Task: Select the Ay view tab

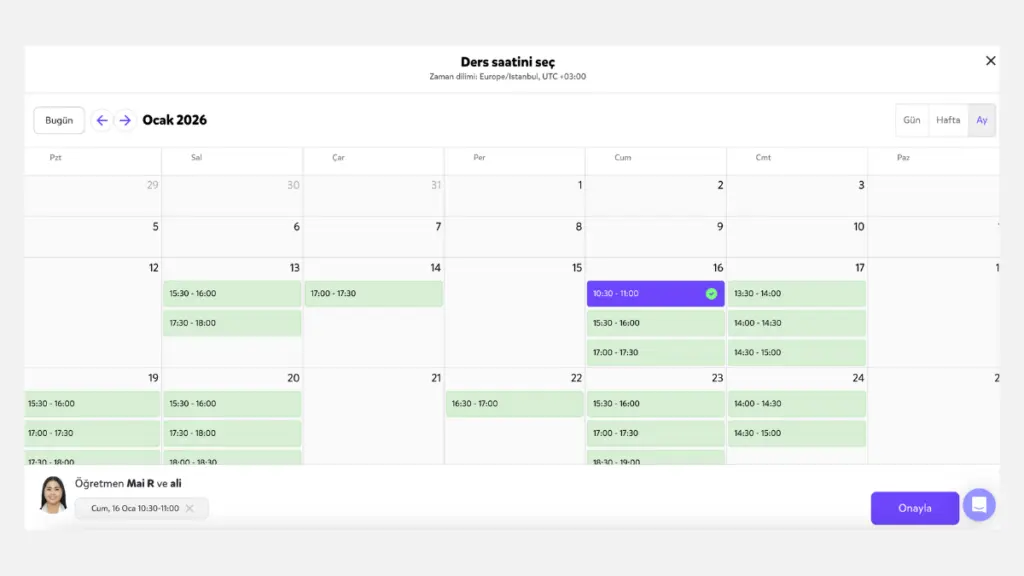Action: pos(982,120)
